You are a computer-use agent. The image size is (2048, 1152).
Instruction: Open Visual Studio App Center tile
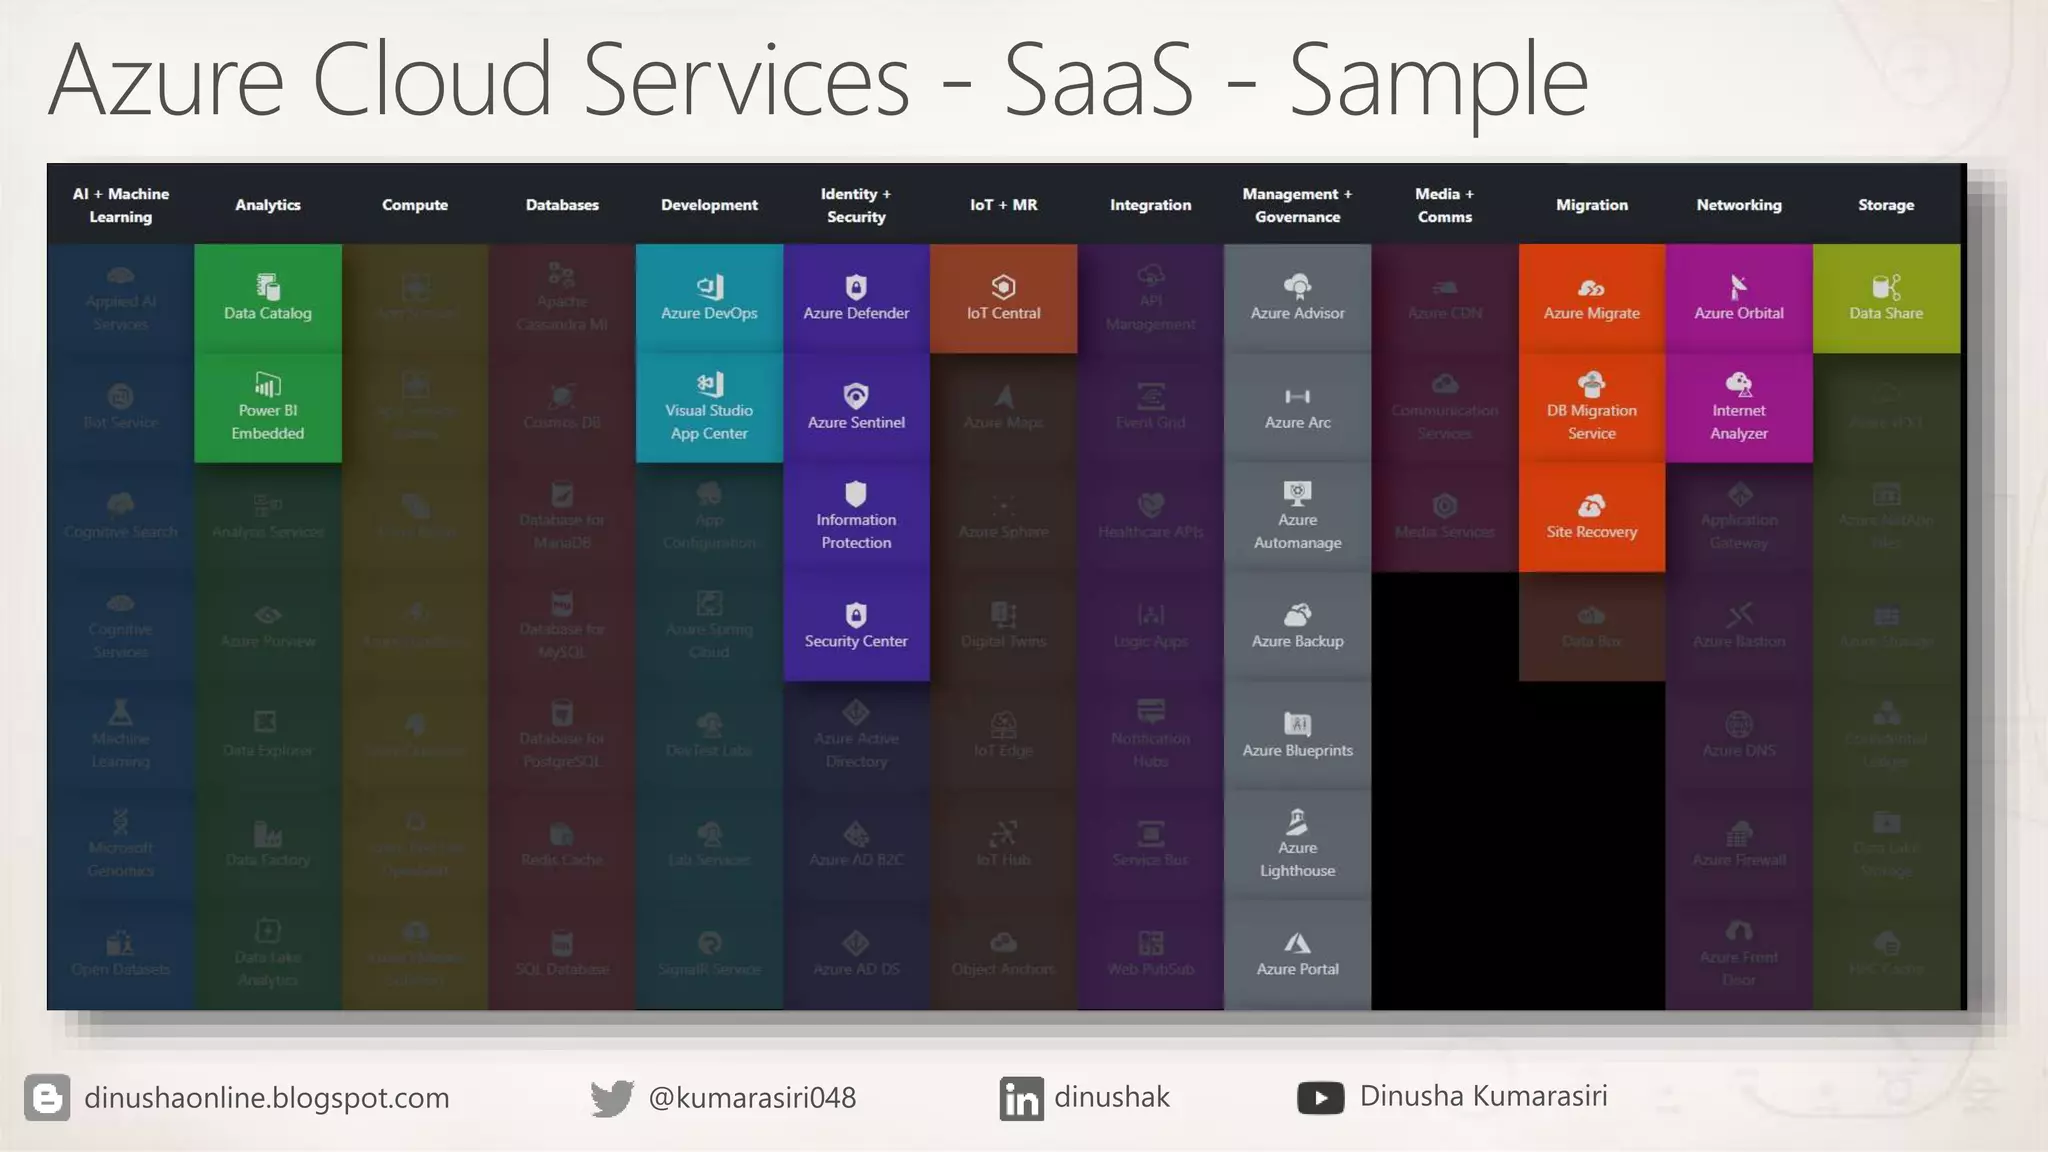[x=709, y=408]
